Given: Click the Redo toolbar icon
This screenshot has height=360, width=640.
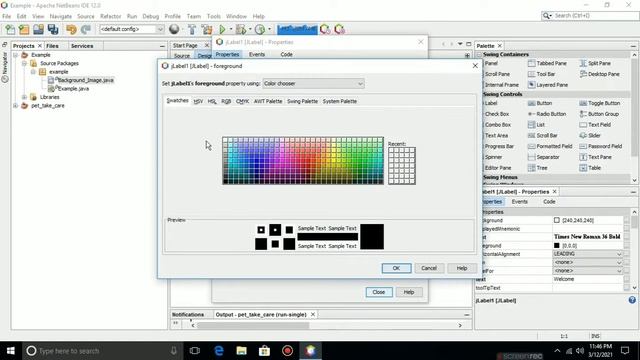Looking at the screenshot, I should tap(86, 29).
